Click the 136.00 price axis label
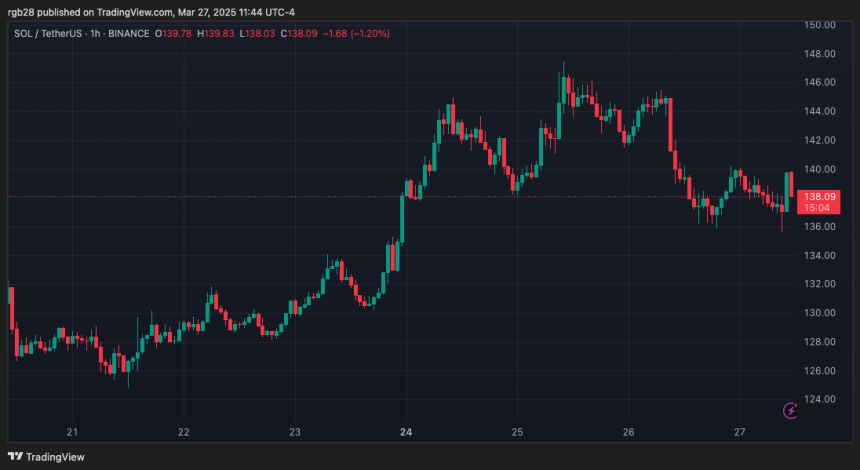Viewport: 860px width, 470px height. coord(819,226)
